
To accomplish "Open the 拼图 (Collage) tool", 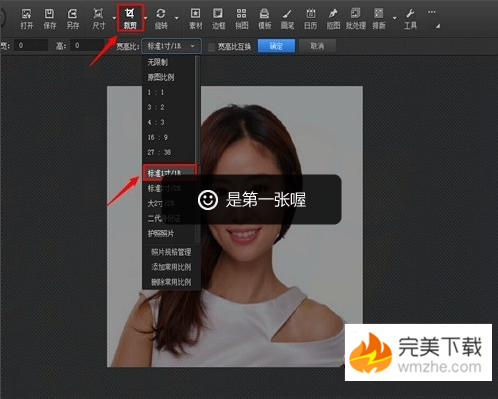I will tap(241, 19).
